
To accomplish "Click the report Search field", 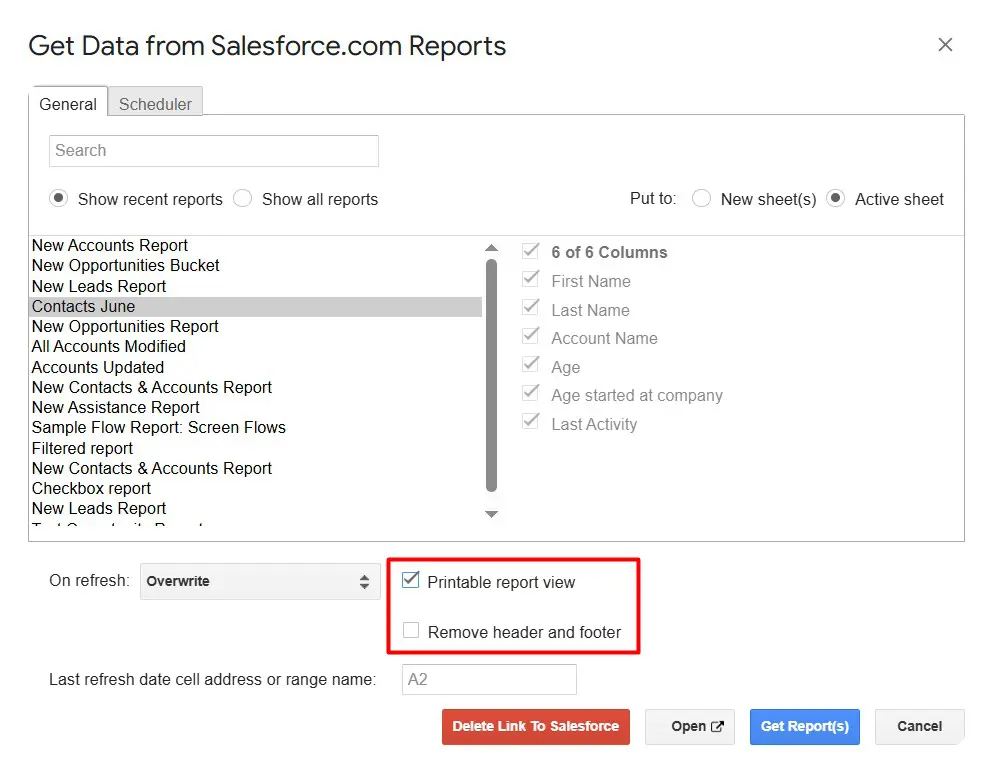I will (x=214, y=151).
